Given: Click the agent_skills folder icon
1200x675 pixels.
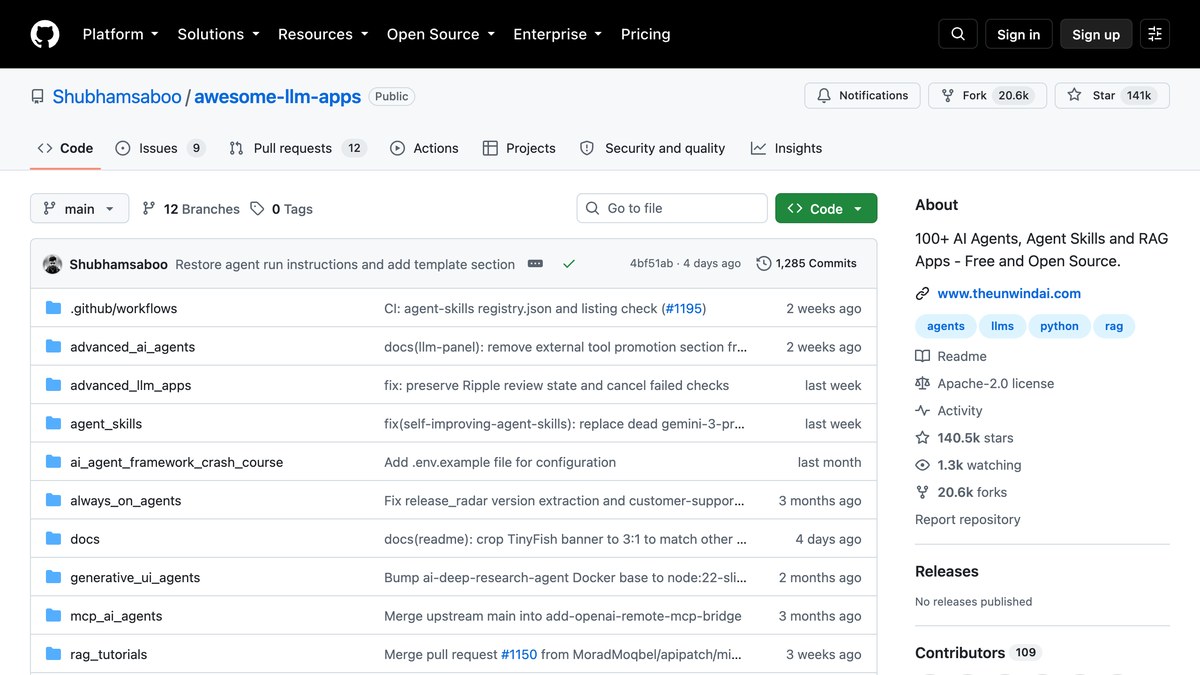Looking at the screenshot, I should click(x=54, y=424).
